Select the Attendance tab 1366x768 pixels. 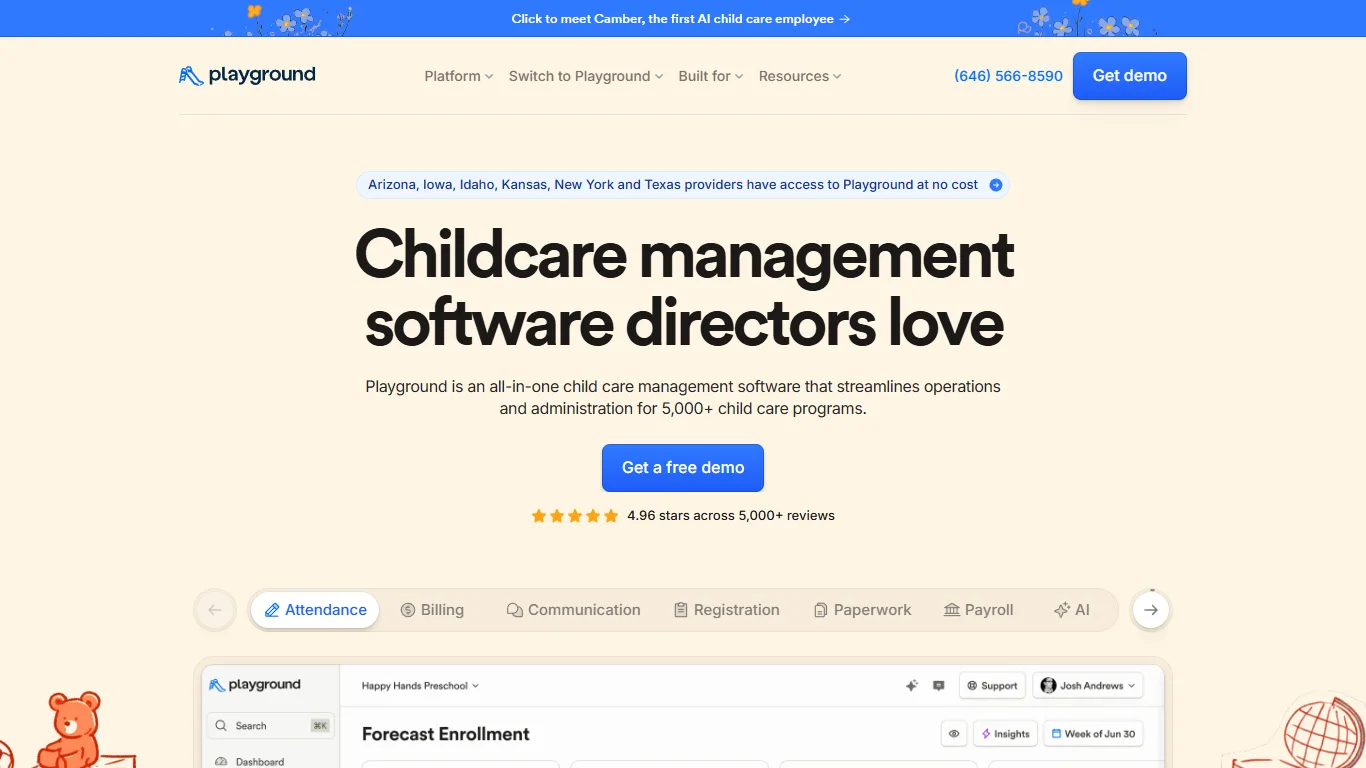315,610
